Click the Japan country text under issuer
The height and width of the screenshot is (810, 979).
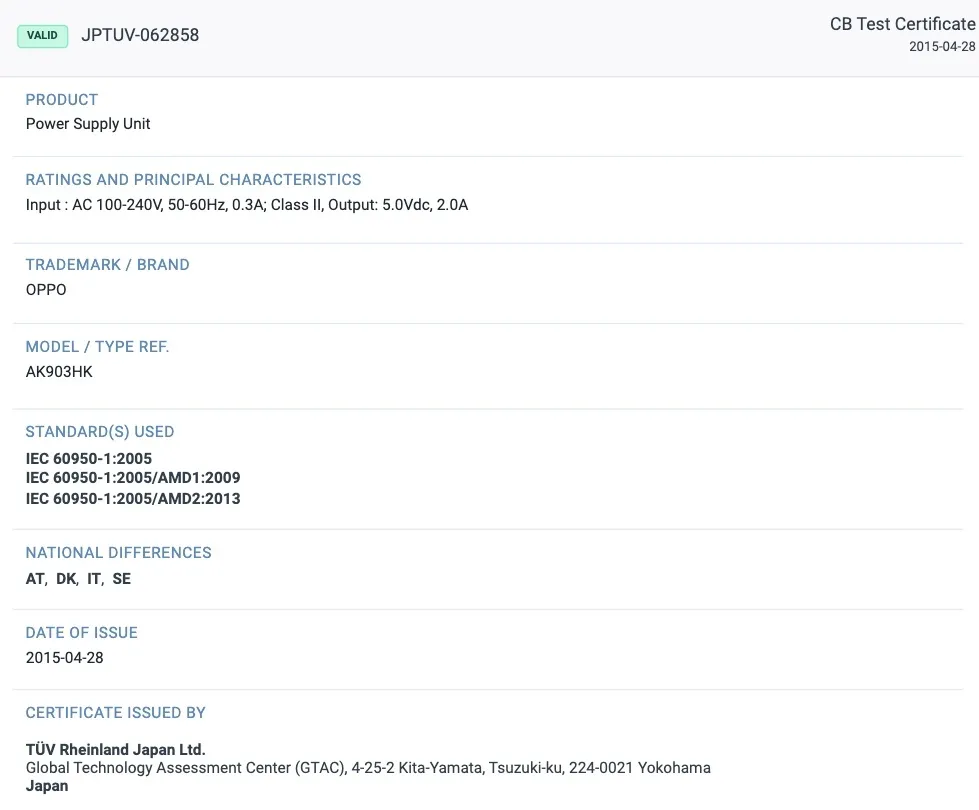coord(47,786)
